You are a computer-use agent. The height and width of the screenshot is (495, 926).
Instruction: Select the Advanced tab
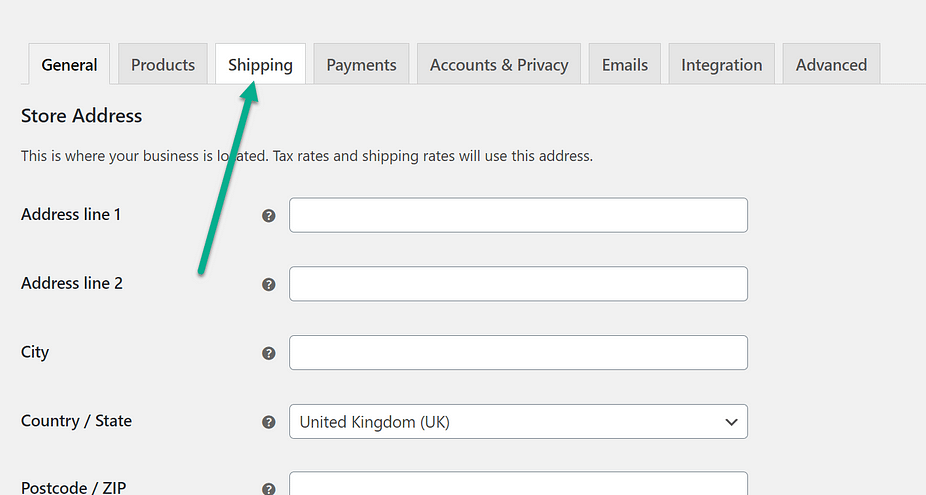[x=831, y=65]
